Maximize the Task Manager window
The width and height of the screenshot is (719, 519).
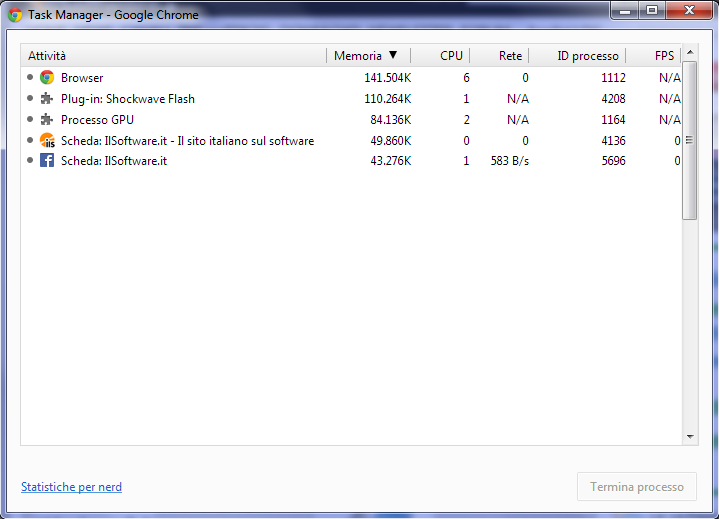pos(652,11)
